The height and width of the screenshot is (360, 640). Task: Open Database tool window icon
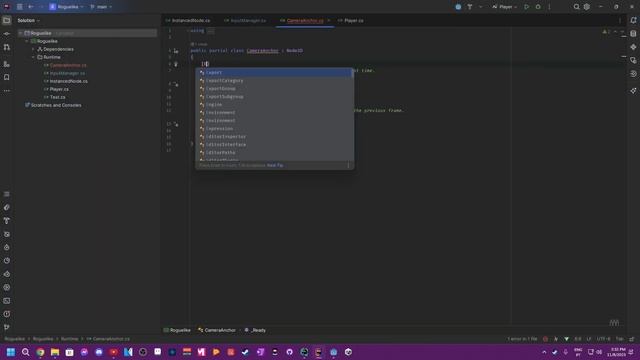pos(633,34)
